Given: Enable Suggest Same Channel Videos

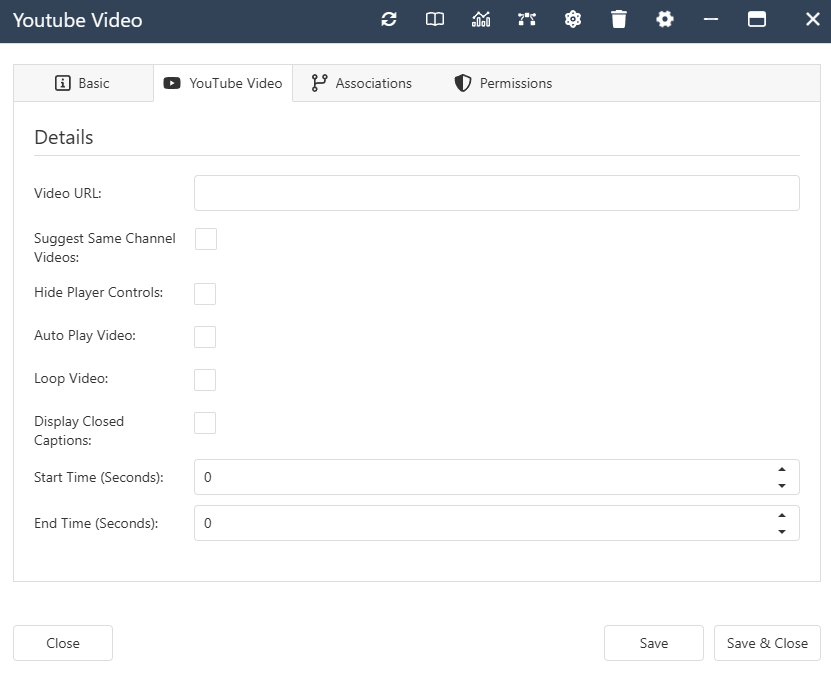Looking at the screenshot, I should tap(205, 239).
